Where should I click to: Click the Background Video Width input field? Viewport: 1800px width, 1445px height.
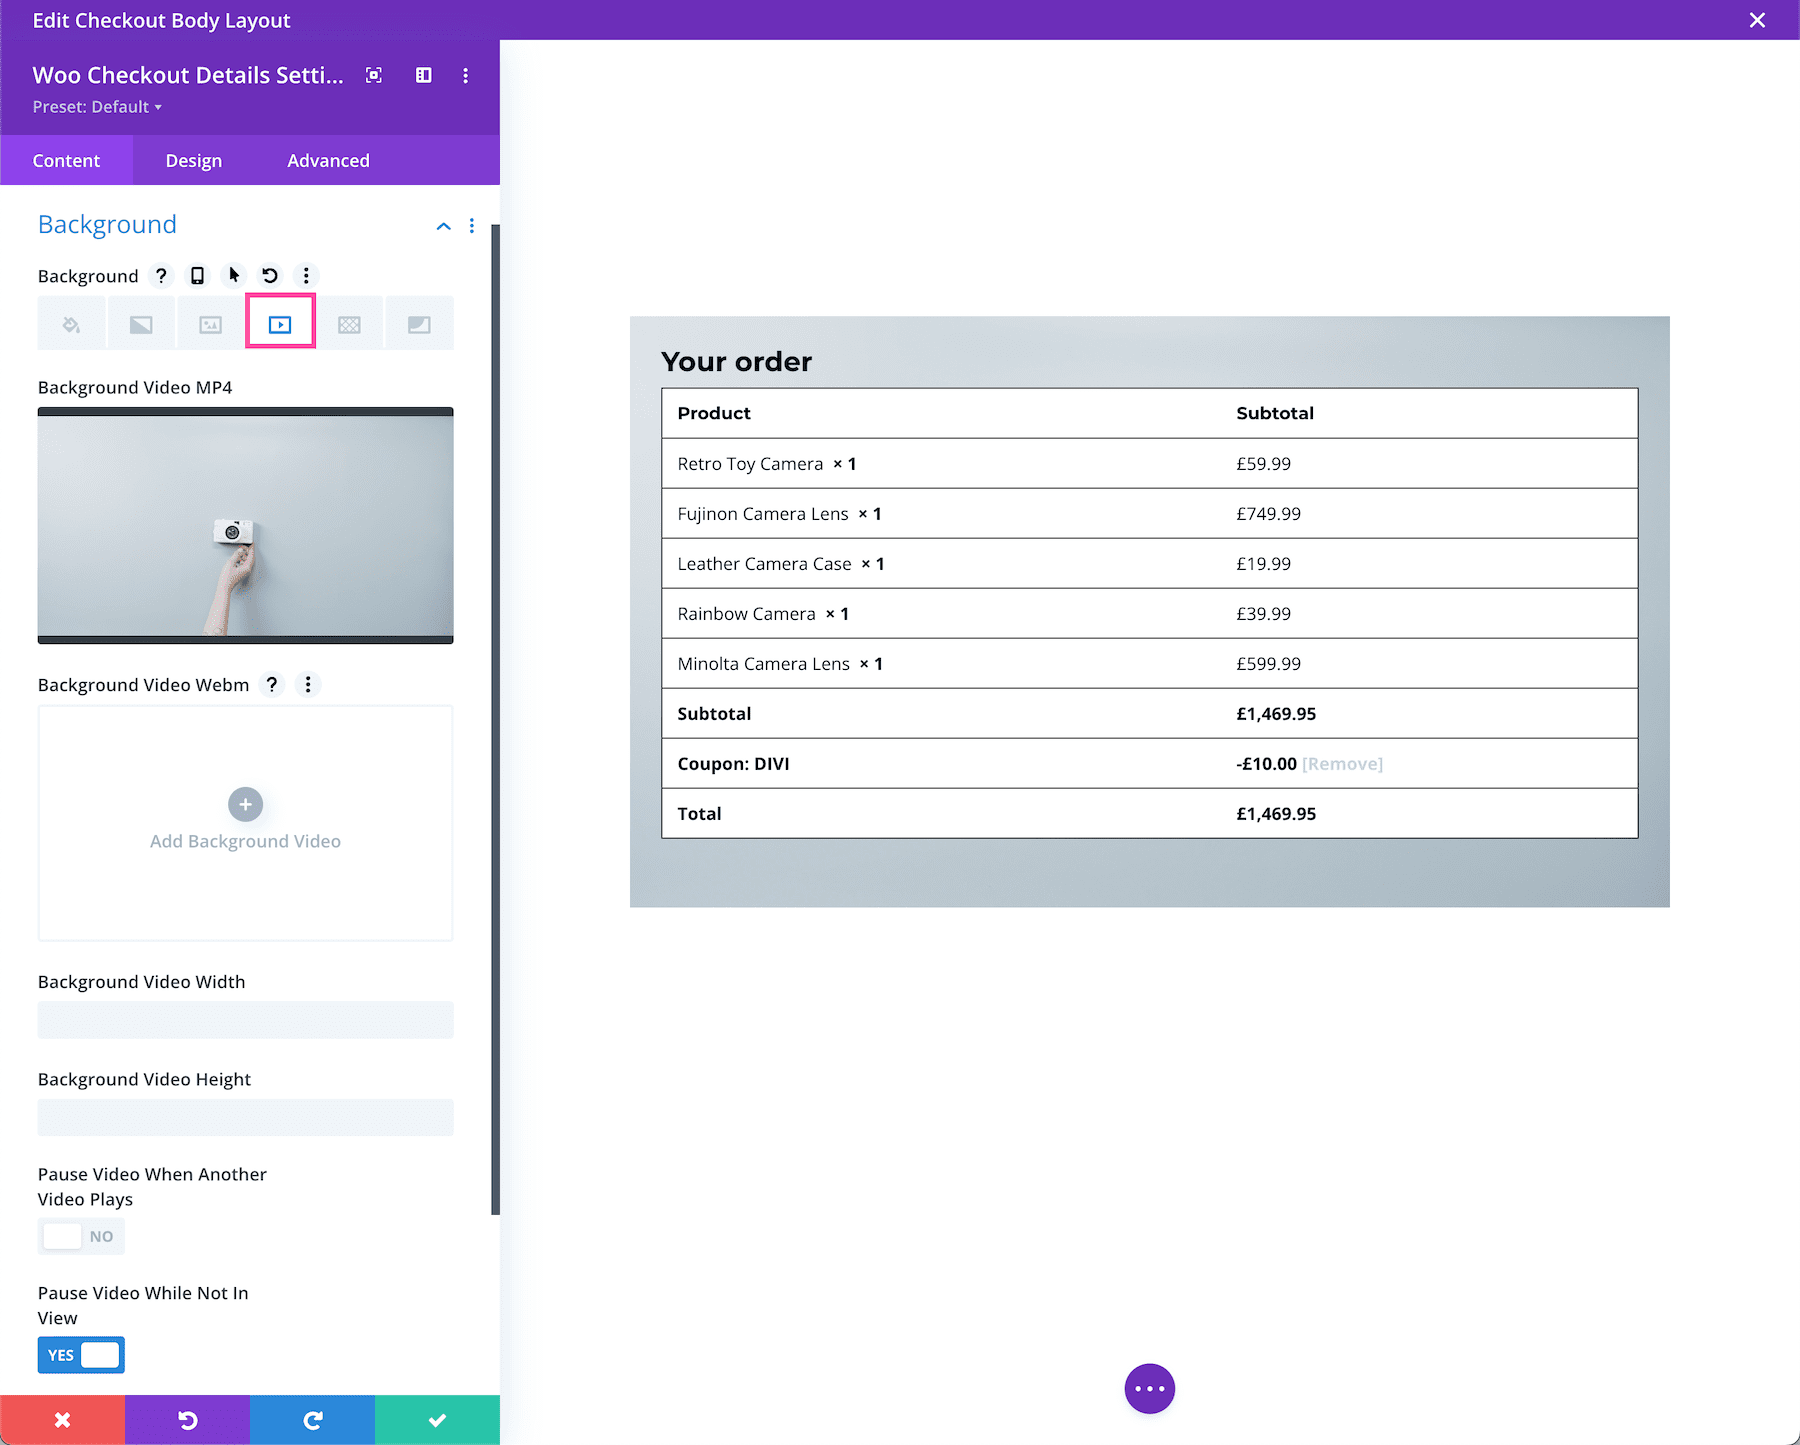pos(245,1019)
